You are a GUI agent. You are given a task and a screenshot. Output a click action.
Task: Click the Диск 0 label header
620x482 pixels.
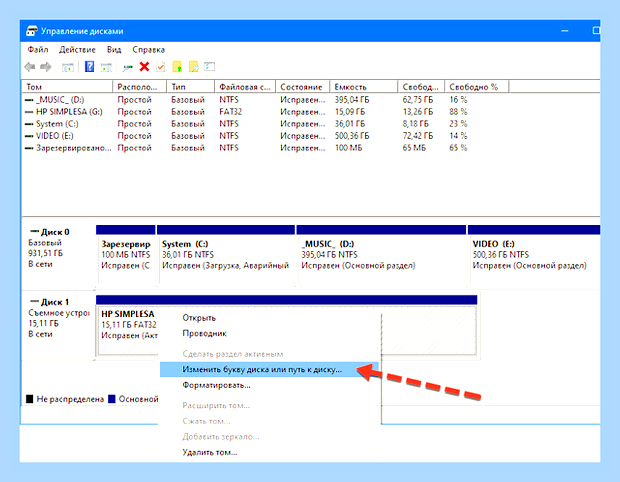[55, 232]
